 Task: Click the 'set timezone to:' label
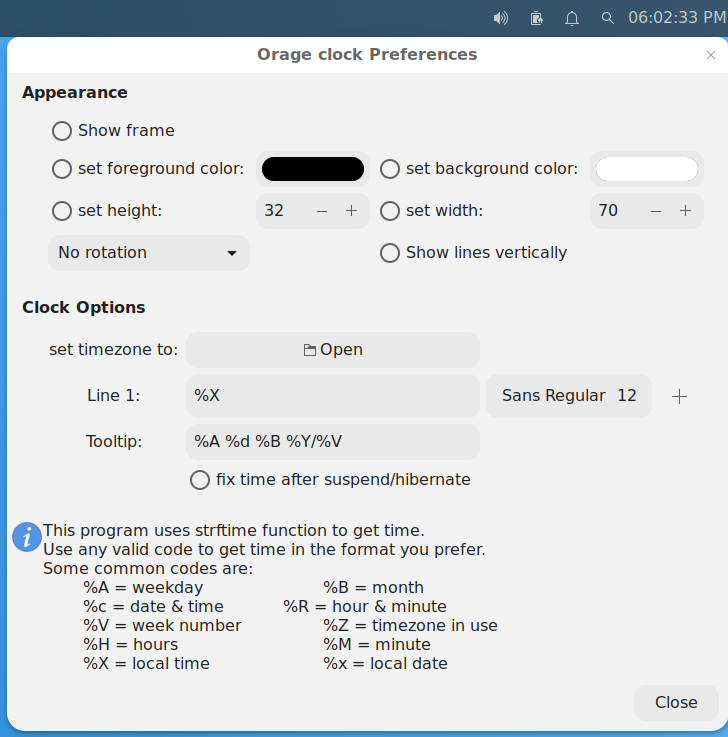pyautogui.click(x=113, y=350)
